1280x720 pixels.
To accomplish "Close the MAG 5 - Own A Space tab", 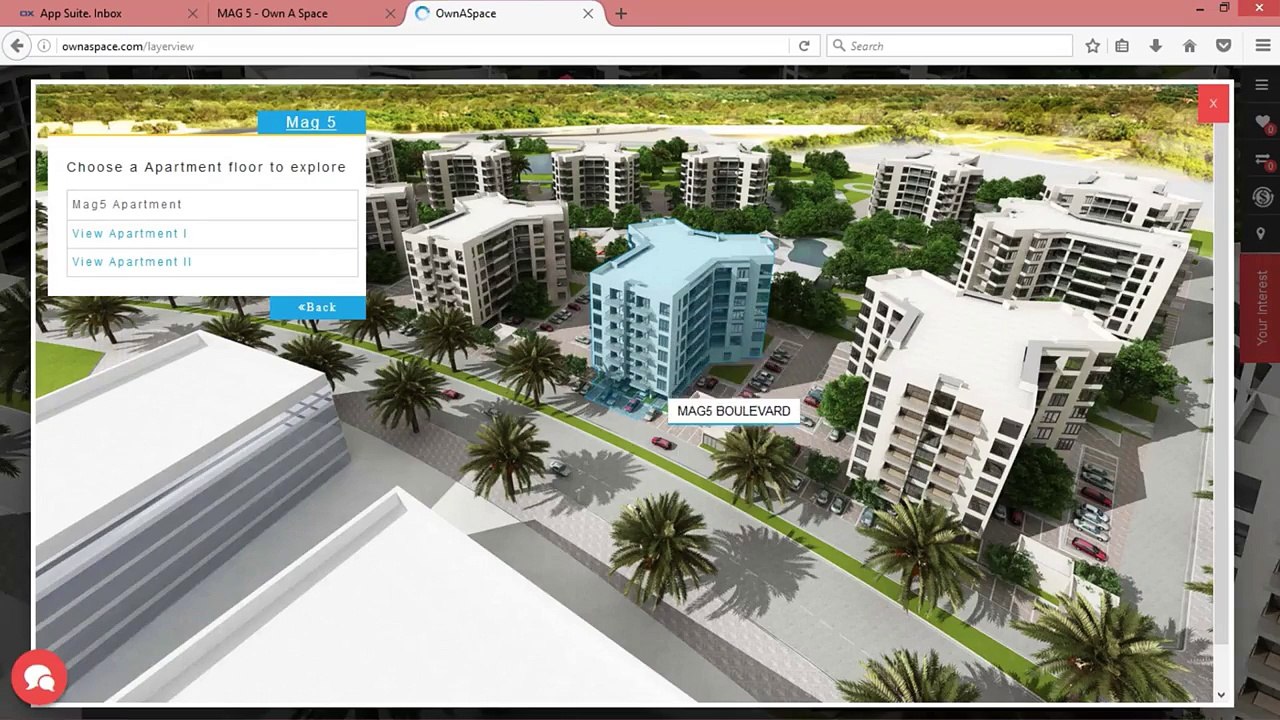I will coord(391,13).
